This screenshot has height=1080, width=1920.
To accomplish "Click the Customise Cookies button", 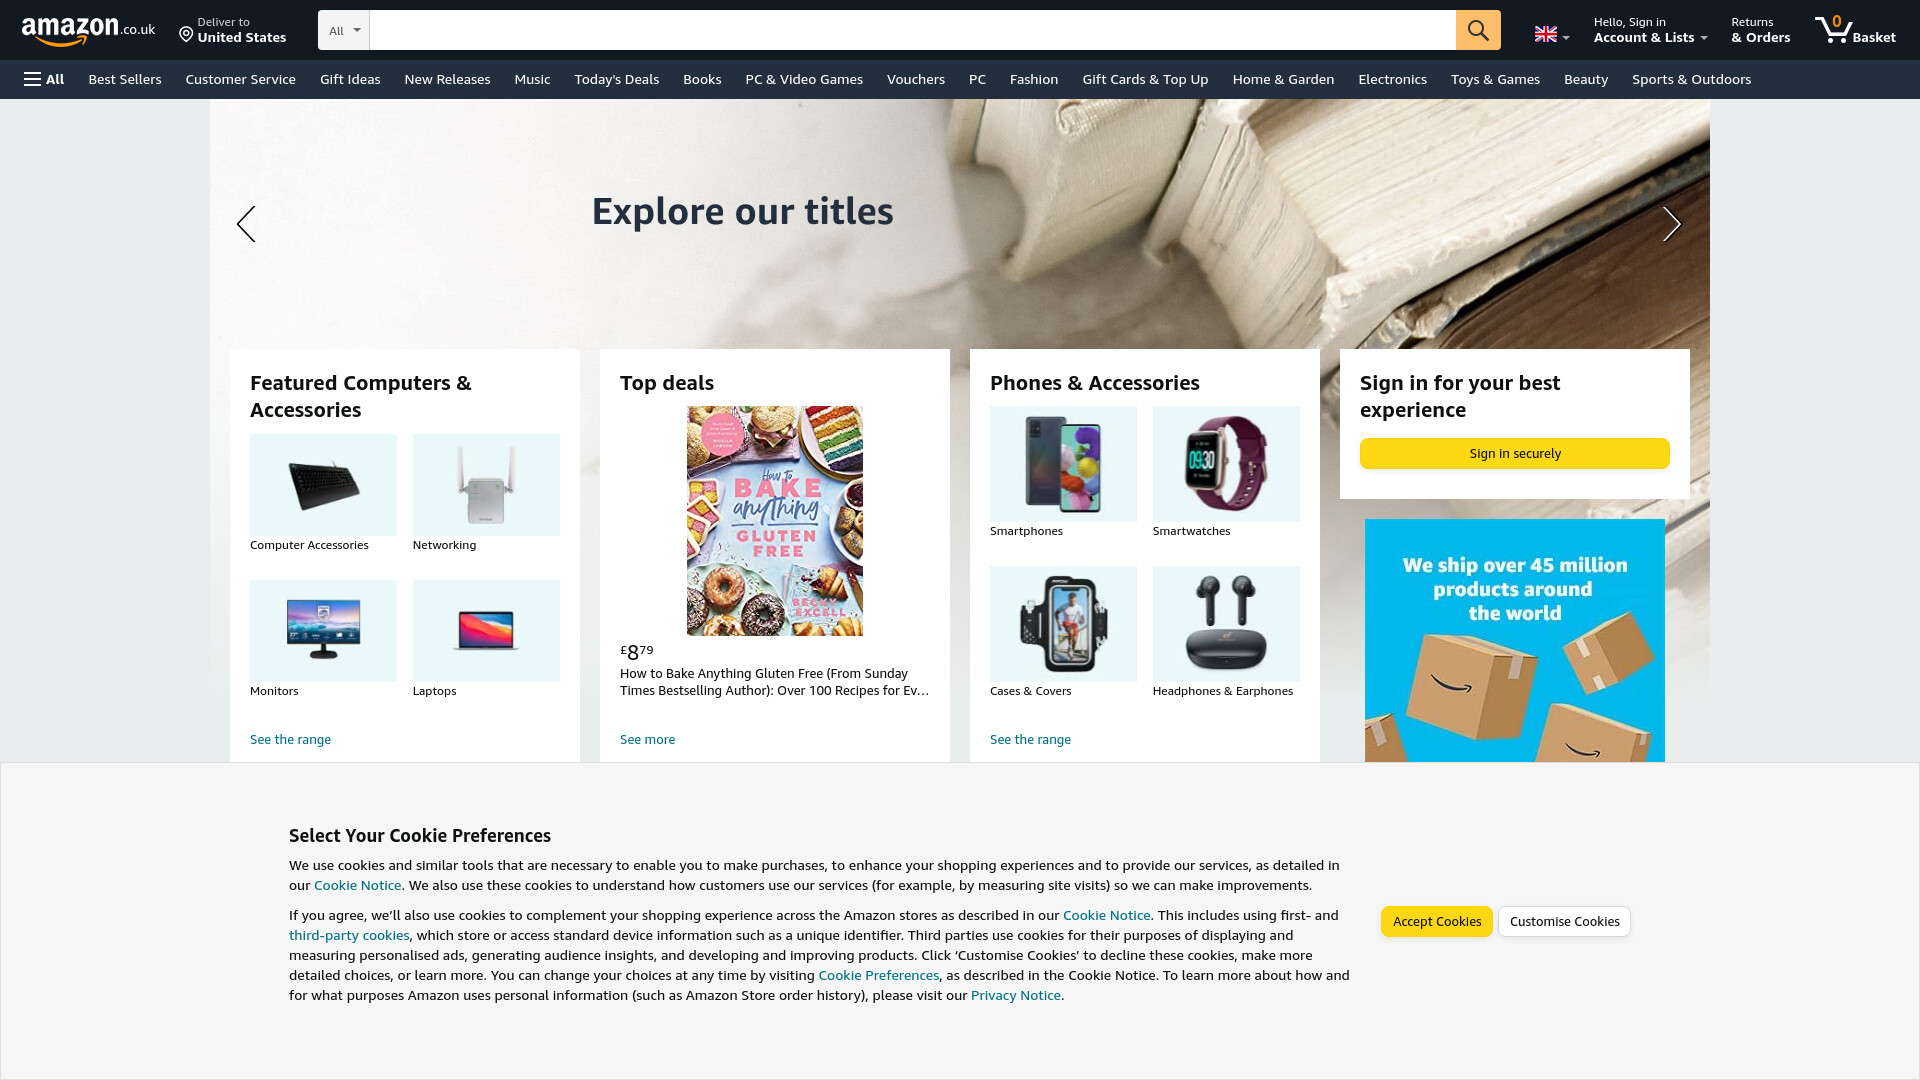I will click(1564, 921).
